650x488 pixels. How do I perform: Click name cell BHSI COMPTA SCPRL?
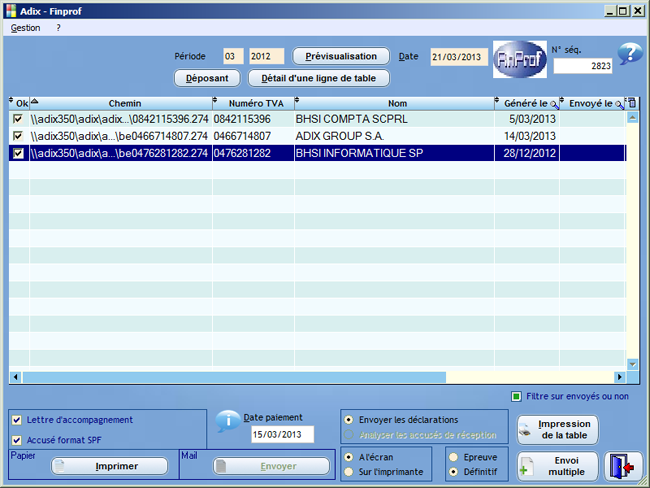click(x=394, y=119)
